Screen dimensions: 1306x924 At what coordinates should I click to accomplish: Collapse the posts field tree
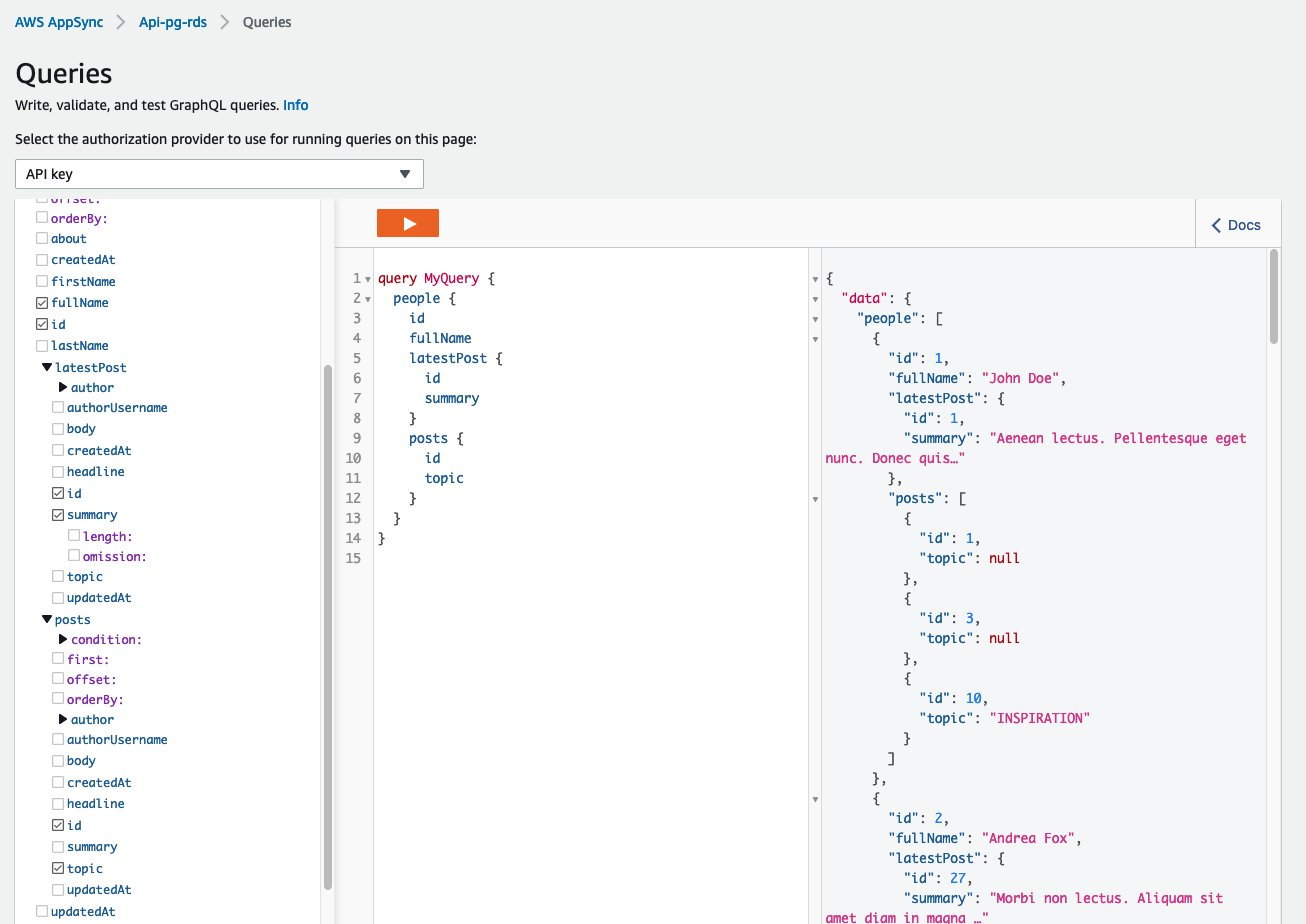tap(47, 618)
